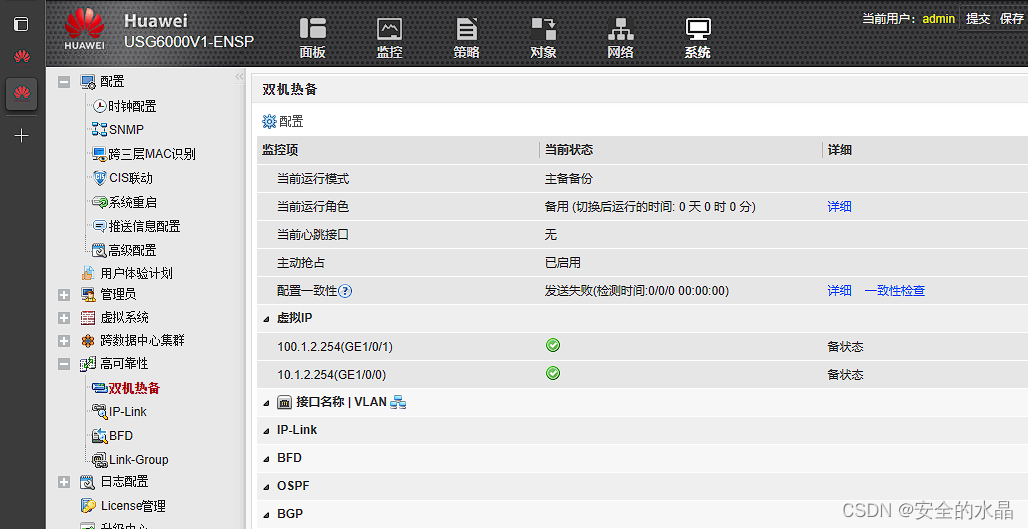Collapse the 虚拟IP section
This screenshot has width=1028, height=529.
pyautogui.click(x=266, y=319)
